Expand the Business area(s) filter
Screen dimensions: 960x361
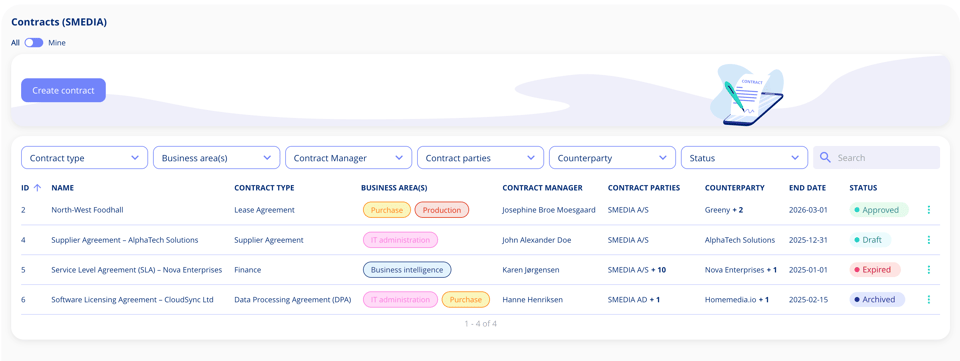216,158
